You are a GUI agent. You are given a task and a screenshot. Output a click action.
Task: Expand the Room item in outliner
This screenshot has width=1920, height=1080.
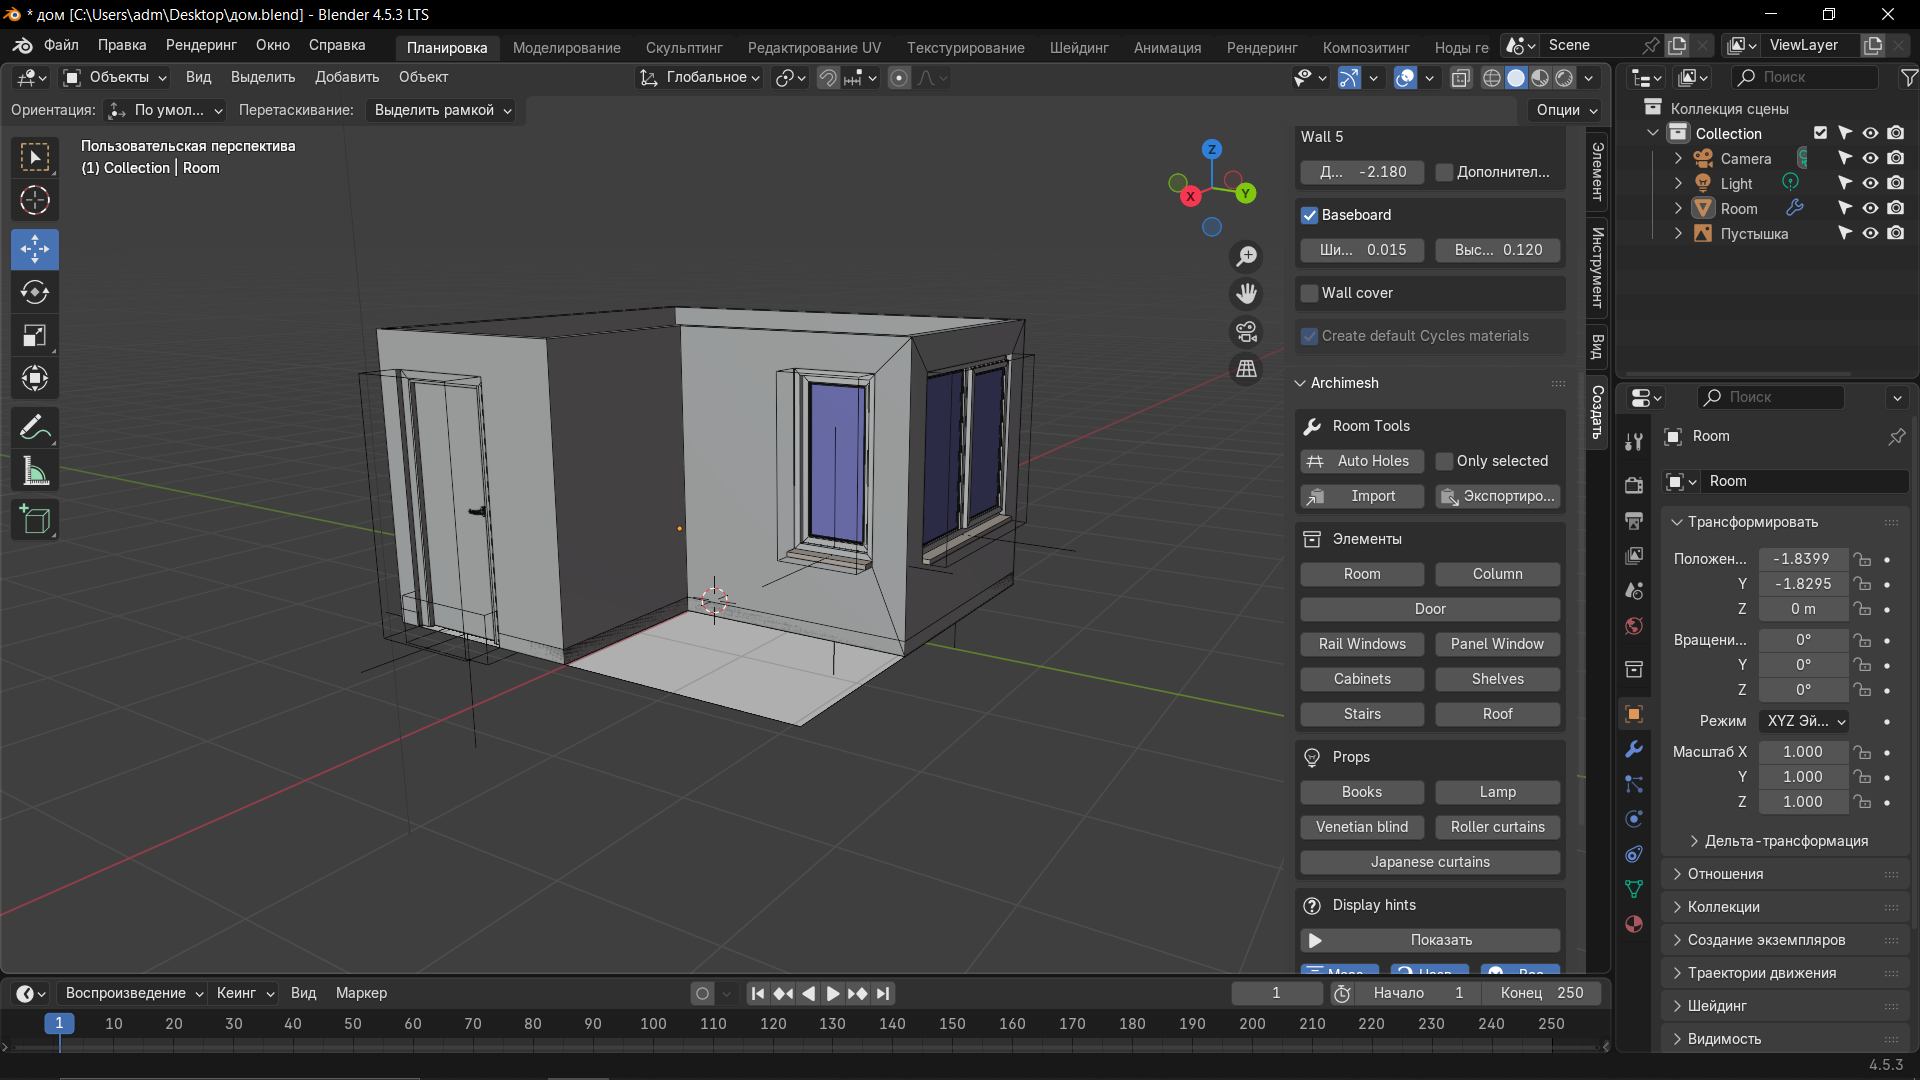click(x=1678, y=208)
